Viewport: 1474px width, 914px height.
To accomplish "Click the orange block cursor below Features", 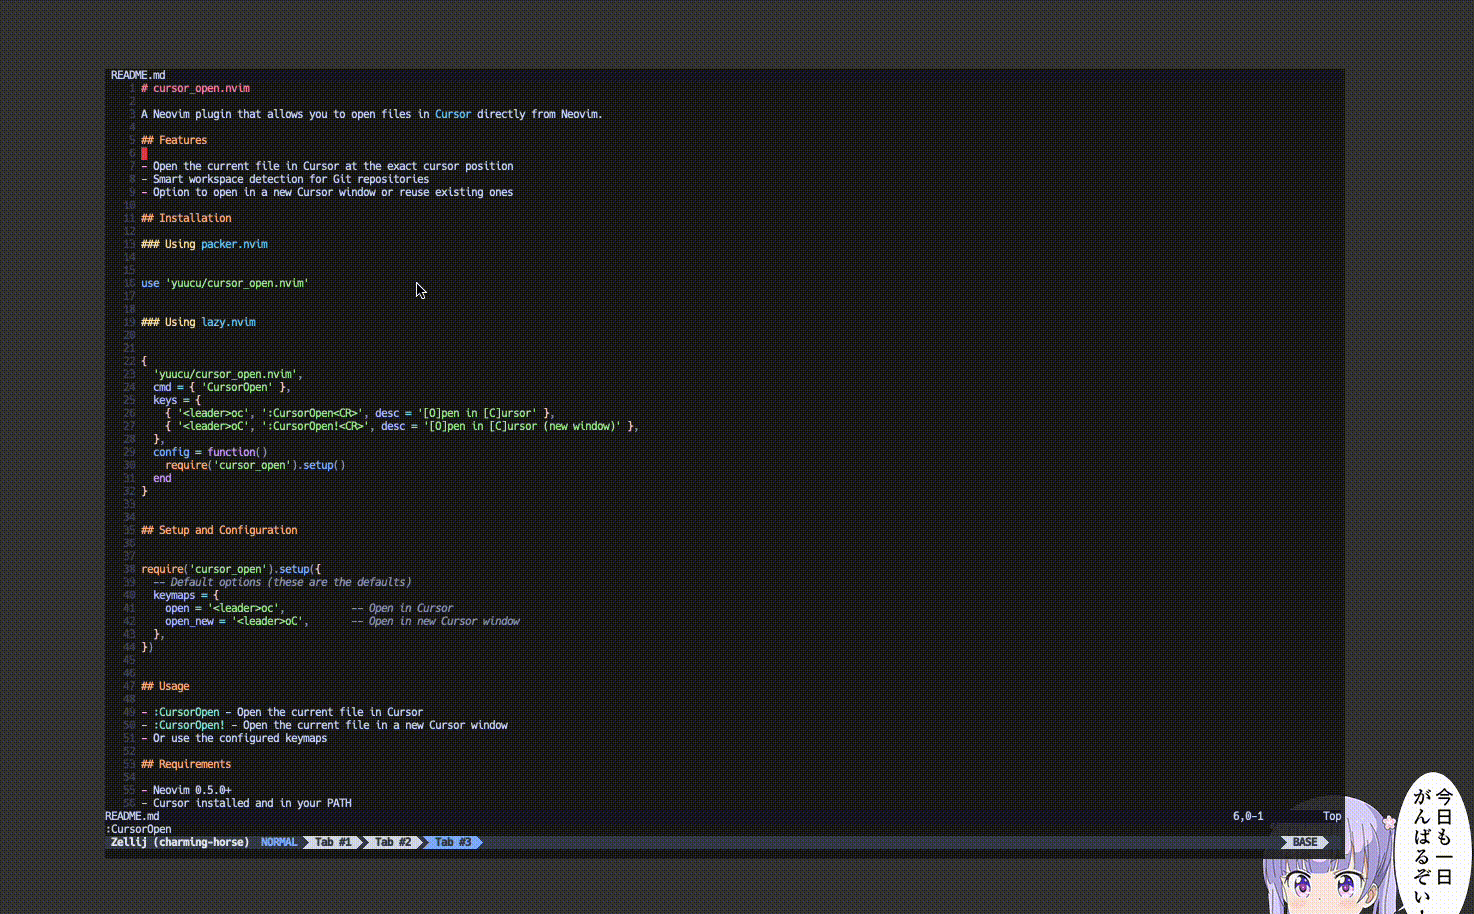I will [x=144, y=153].
